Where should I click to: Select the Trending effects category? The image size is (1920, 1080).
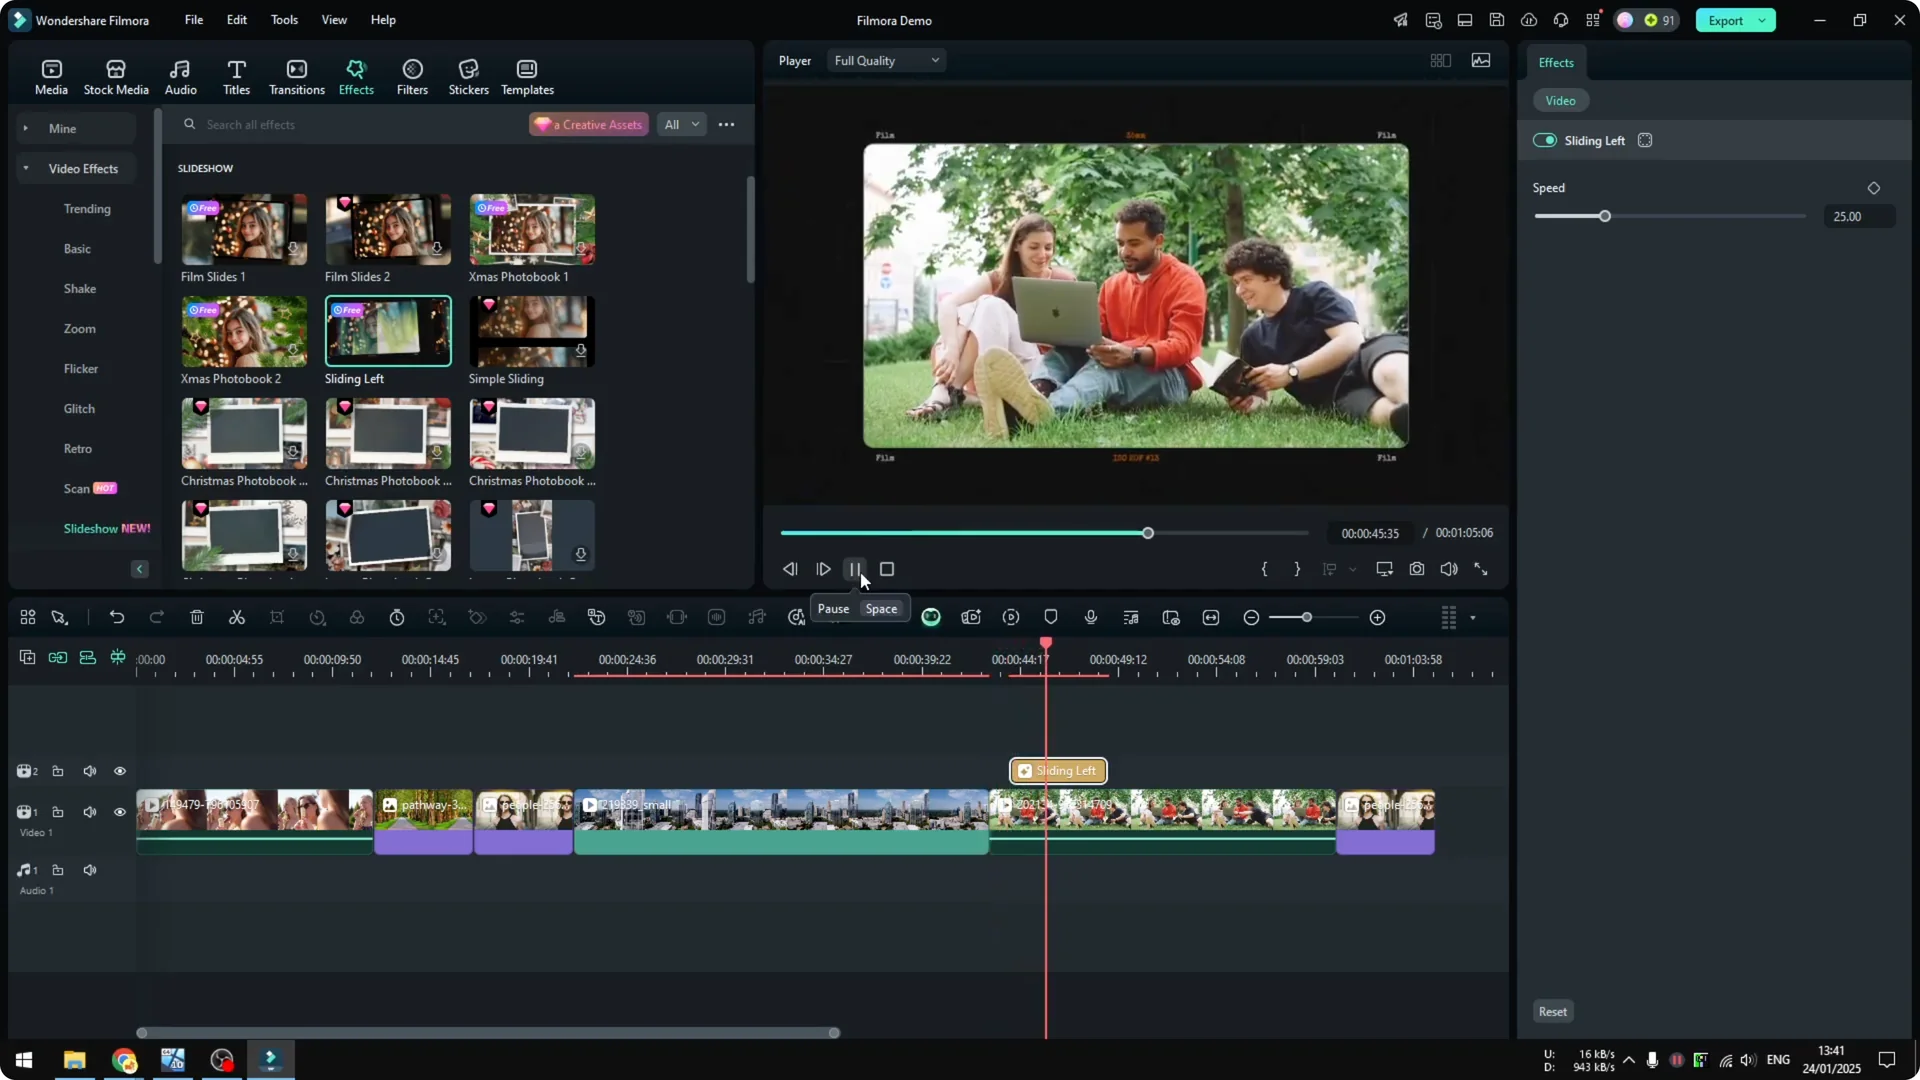(x=87, y=209)
